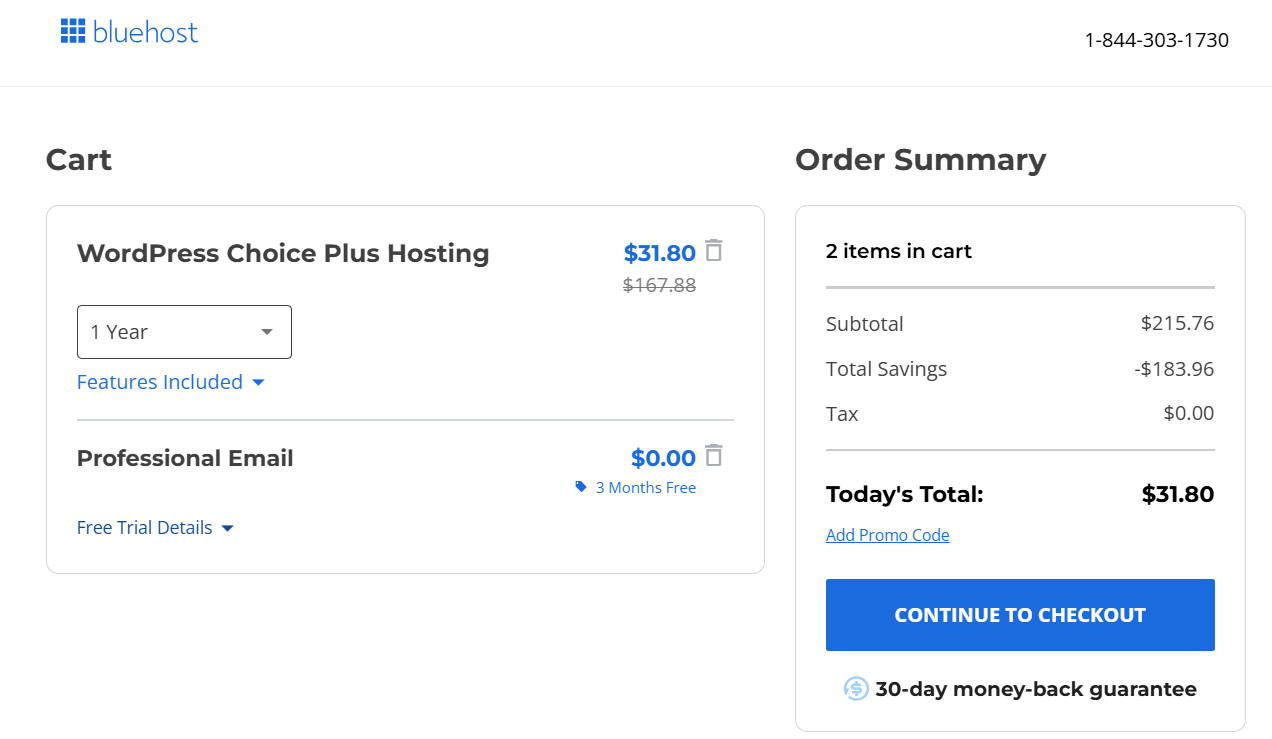Click the Bluehost logo
The height and width of the screenshot is (739, 1272).
click(x=129, y=32)
